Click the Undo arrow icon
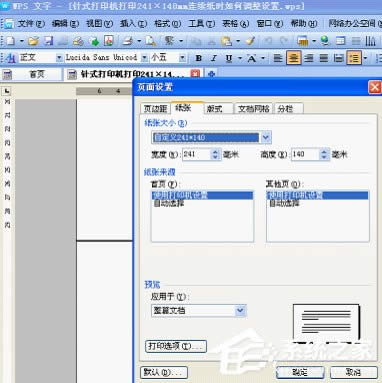This screenshot has width=382, height=383. pyautogui.click(x=268, y=41)
